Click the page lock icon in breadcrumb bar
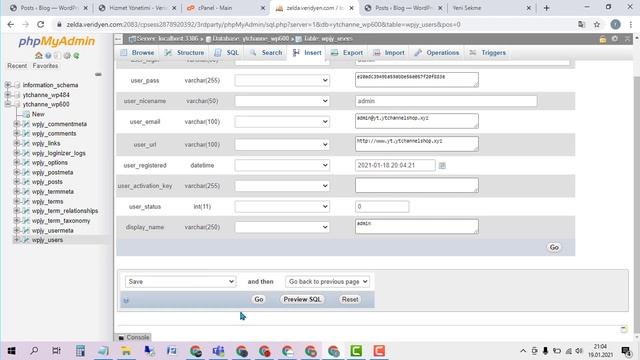640x360 pixels. 602,39
